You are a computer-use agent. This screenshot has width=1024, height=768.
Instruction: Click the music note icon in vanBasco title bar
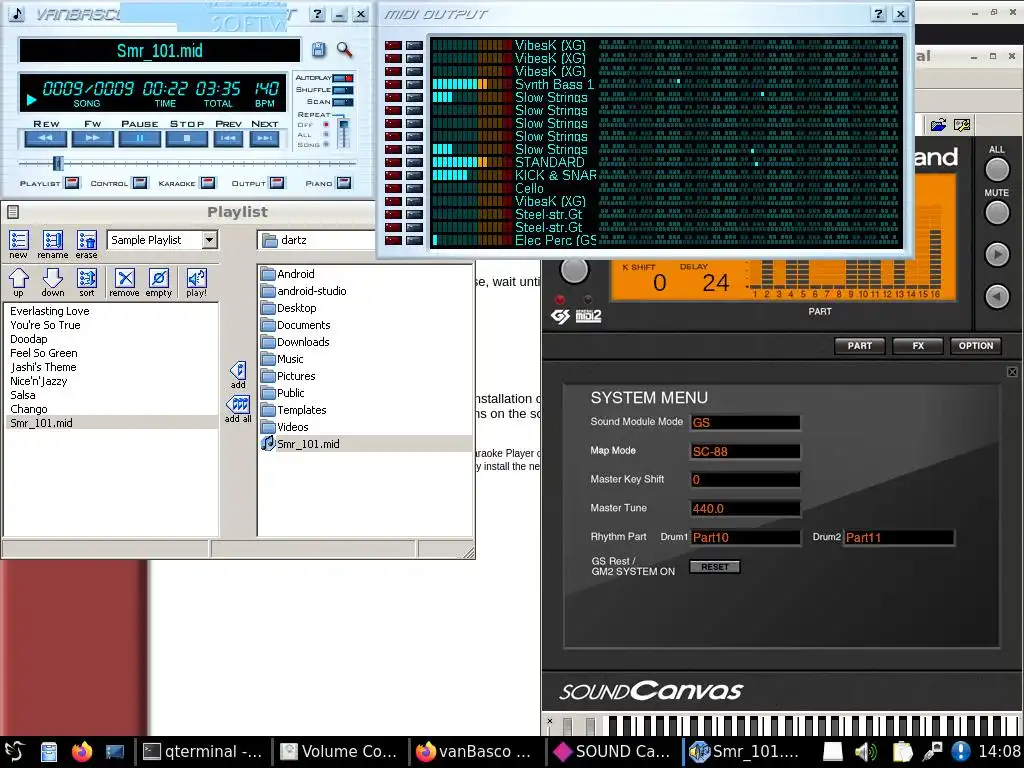point(16,14)
